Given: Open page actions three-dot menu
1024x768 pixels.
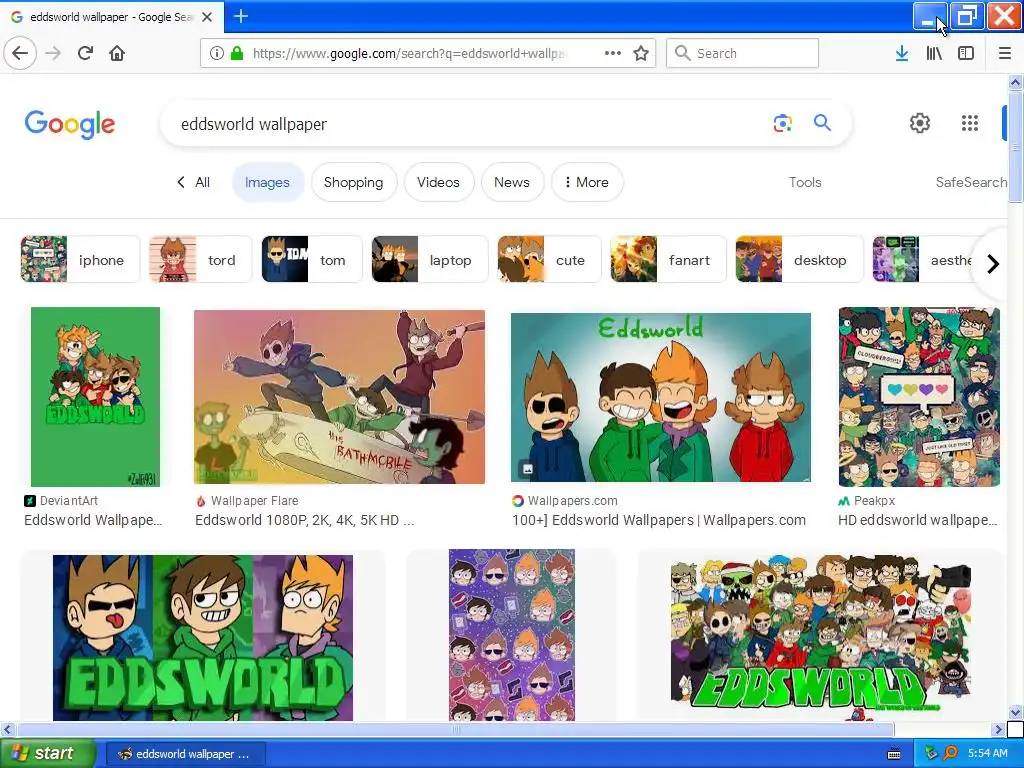Looking at the screenshot, I should [613, 53].
